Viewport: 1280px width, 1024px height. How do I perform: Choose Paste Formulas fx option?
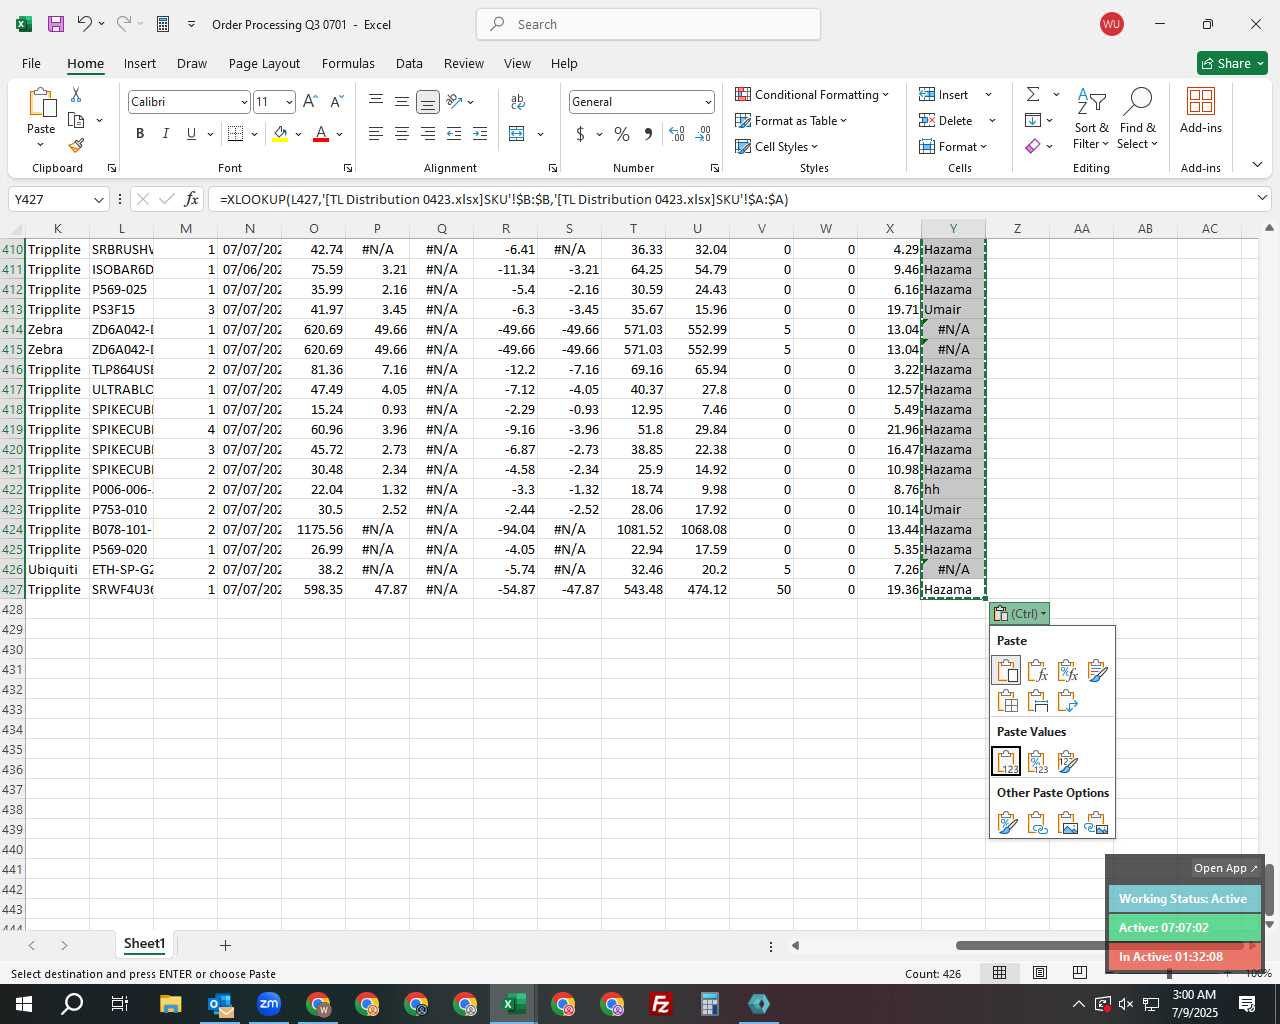(x=1037, y=671)
